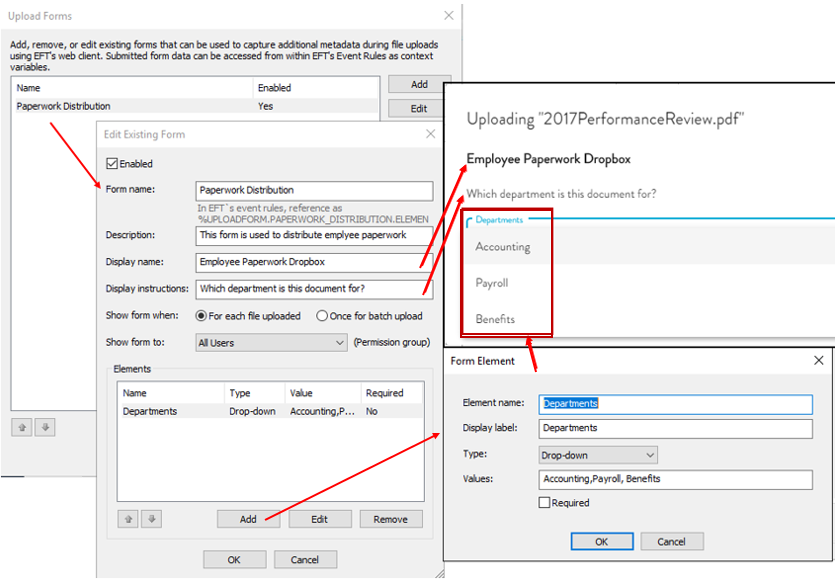This screenshot has width=835, height=580.
Task: Close the Form Element dialog
Action: pyautogui.click(x=818, y=360)
